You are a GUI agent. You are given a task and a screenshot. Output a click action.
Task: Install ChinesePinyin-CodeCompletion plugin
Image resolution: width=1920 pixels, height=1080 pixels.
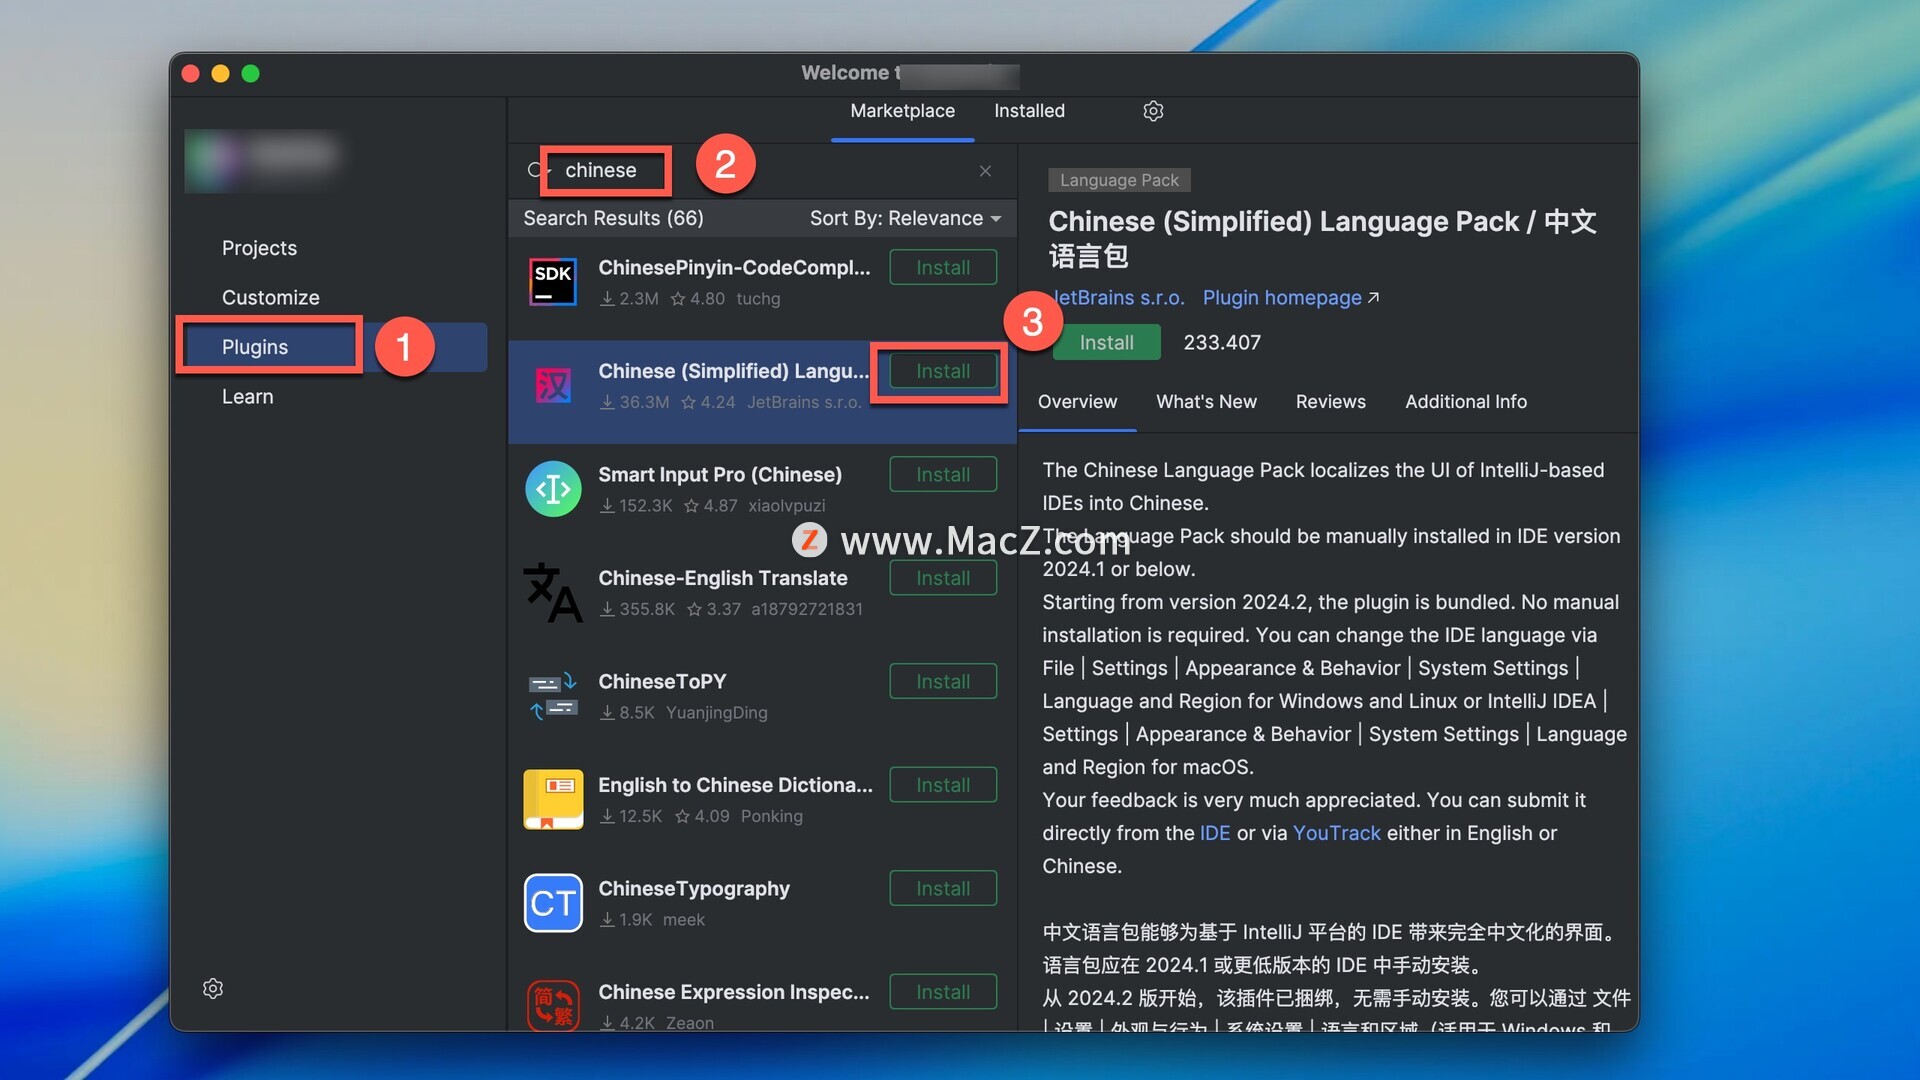943,268
